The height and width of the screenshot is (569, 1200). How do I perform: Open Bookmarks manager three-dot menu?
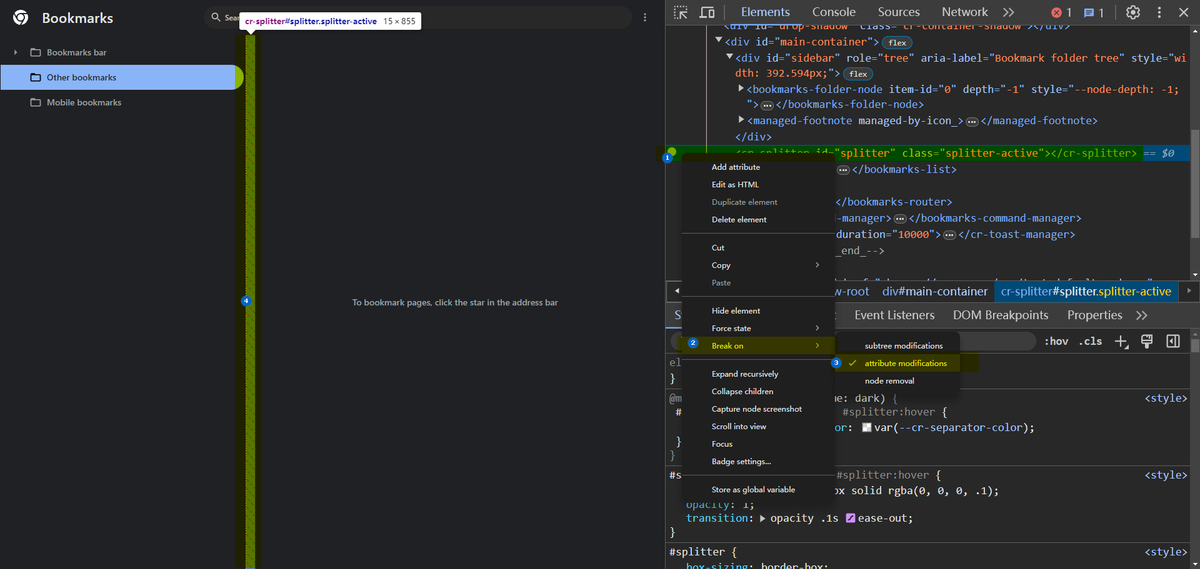tap(646, 18)
